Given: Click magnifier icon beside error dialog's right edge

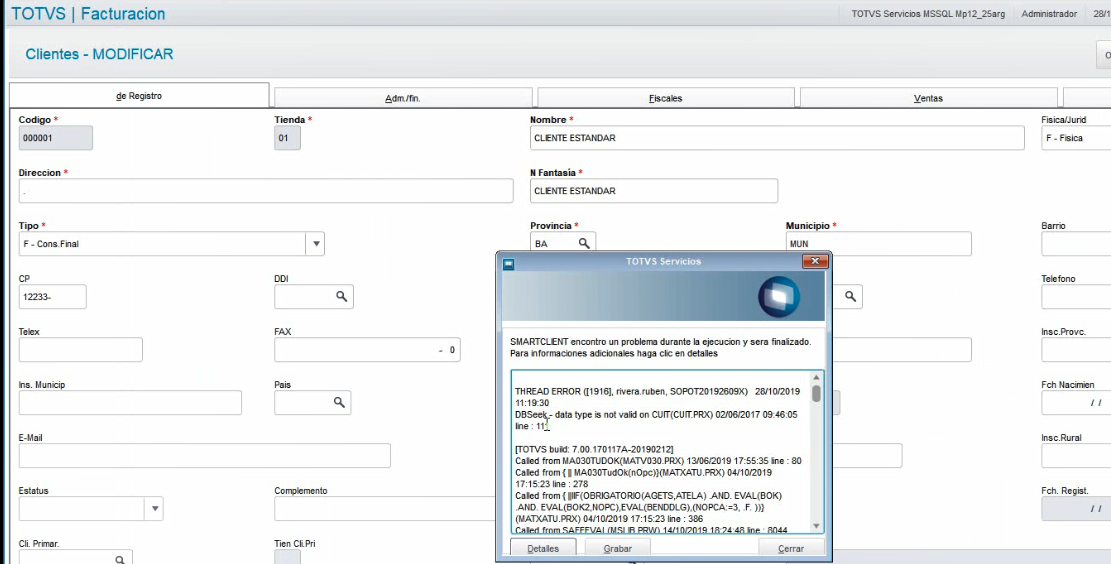Looking at the screenshot, I should 850,296.
